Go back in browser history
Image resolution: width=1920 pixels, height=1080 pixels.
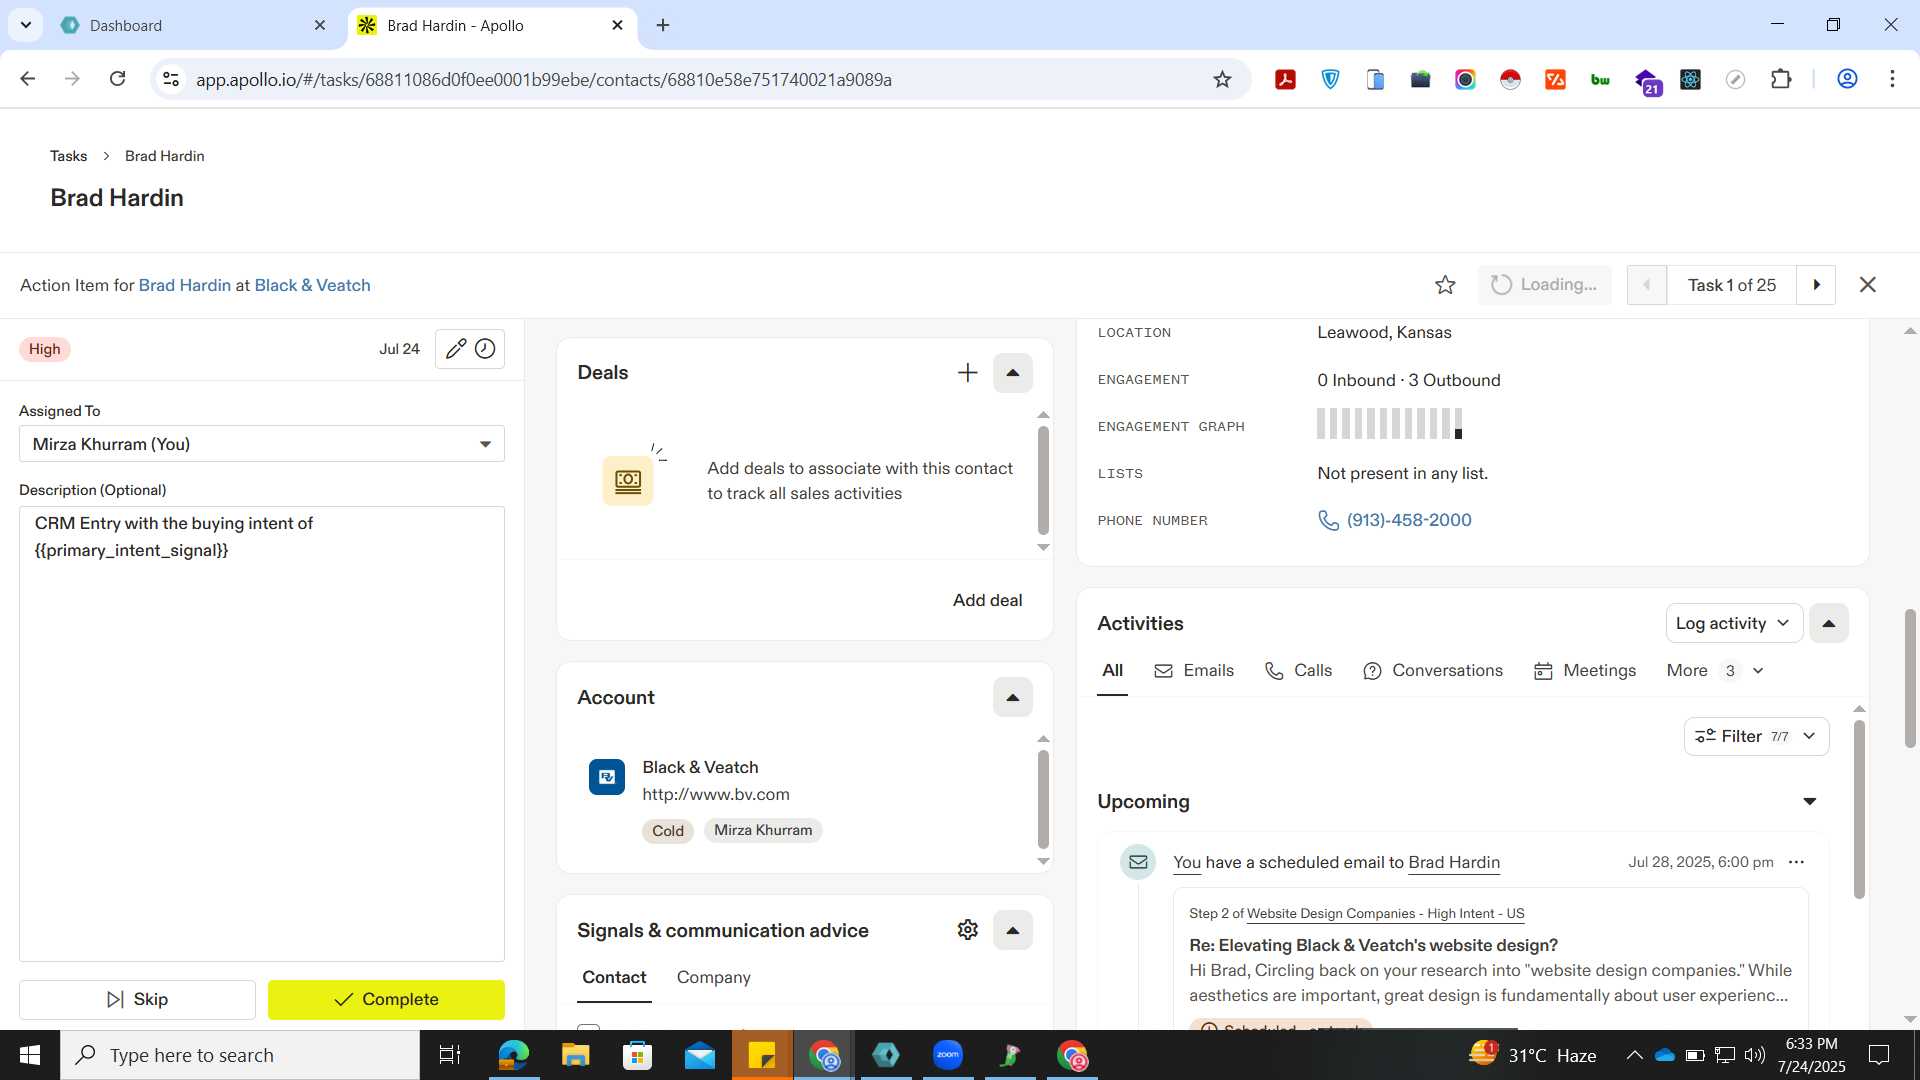pos(28,79)
